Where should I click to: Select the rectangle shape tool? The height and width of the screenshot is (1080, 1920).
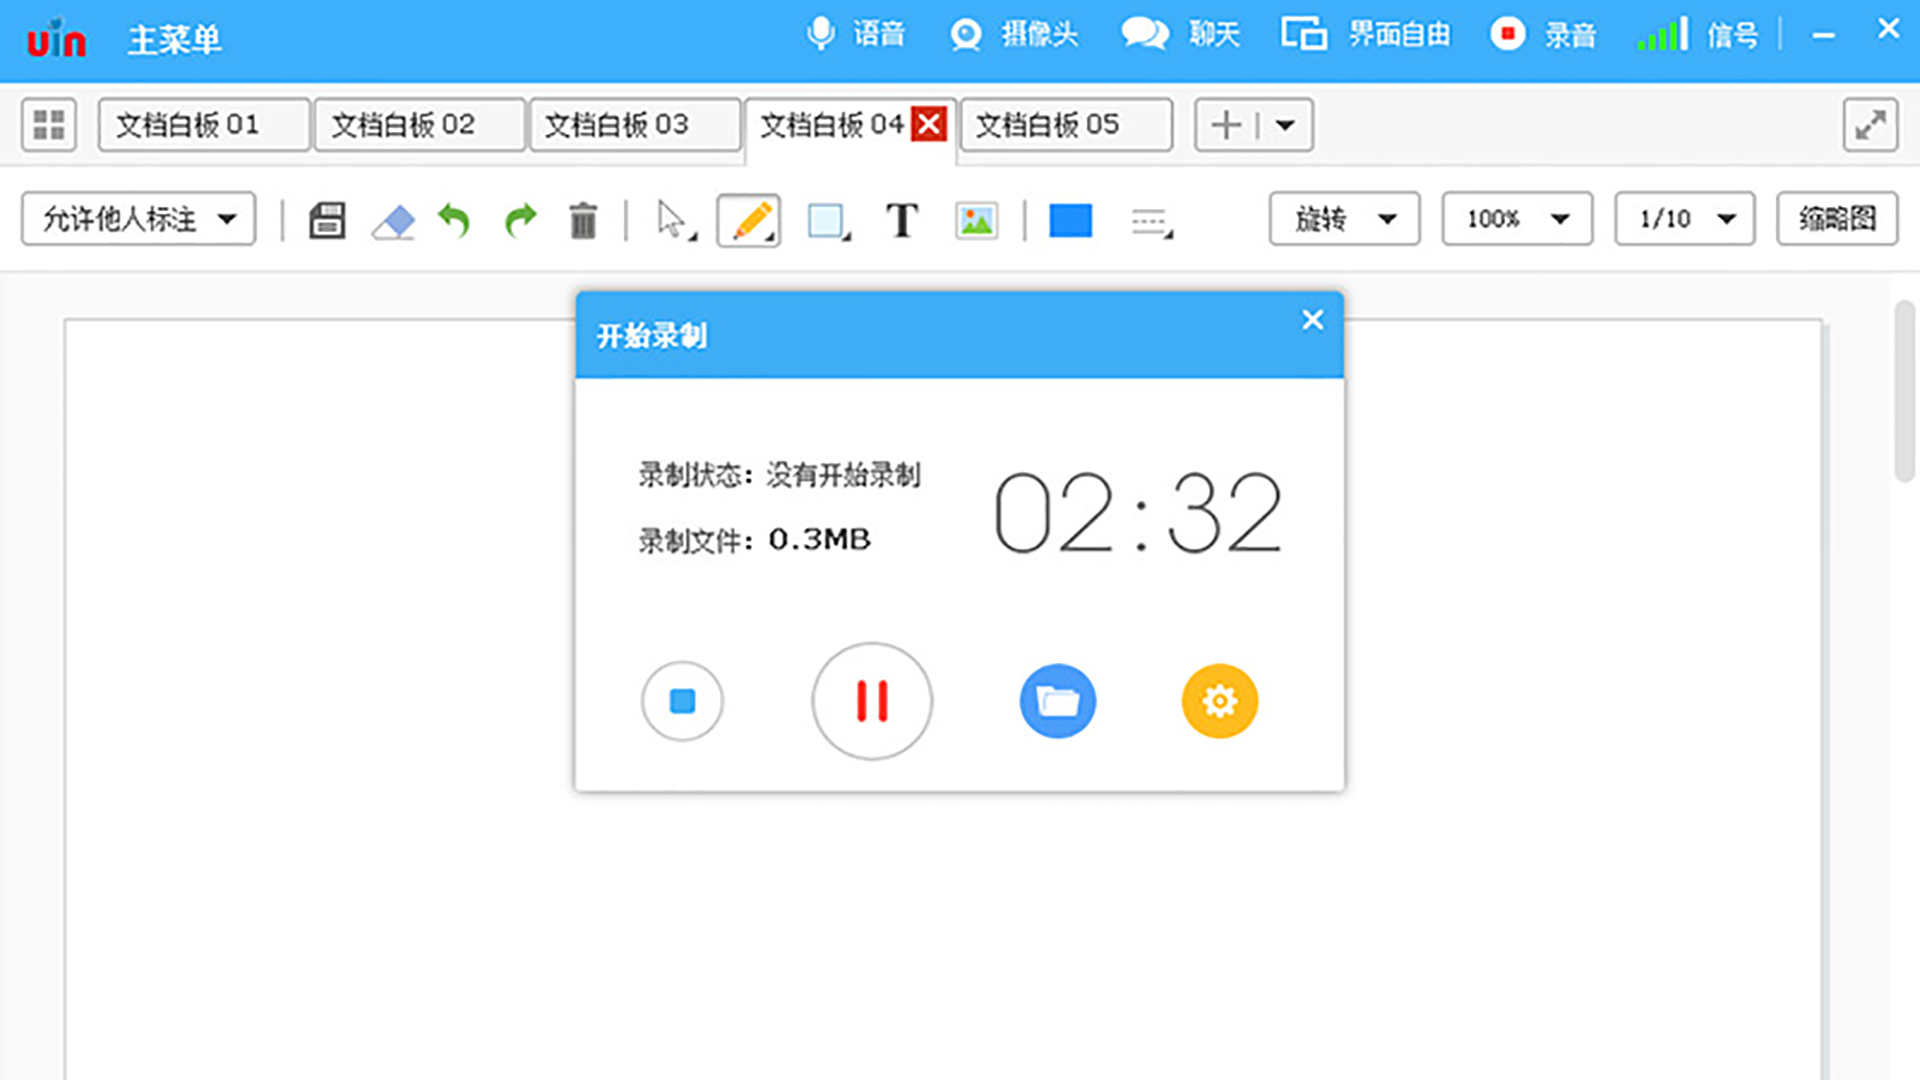[828, 221]
